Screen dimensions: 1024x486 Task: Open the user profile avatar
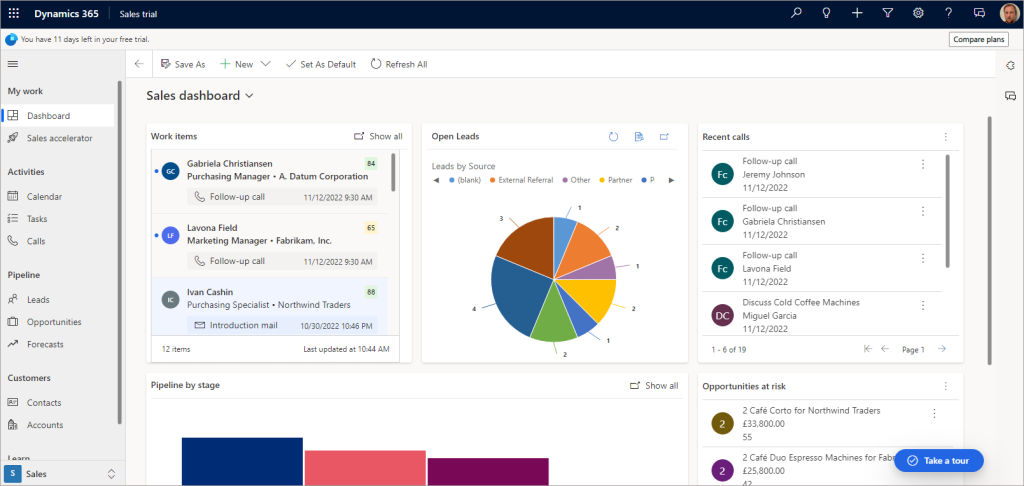coord(1009,13)
